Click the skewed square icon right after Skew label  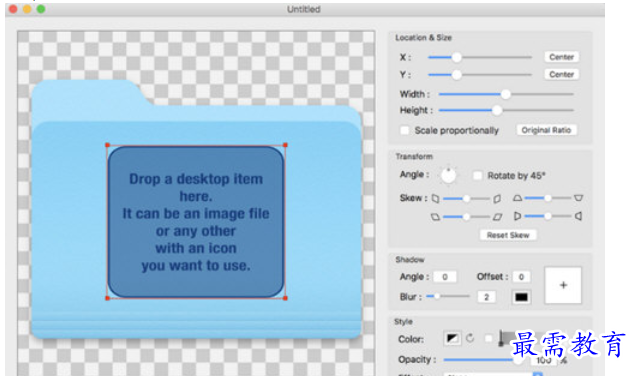tap(435, 199)
